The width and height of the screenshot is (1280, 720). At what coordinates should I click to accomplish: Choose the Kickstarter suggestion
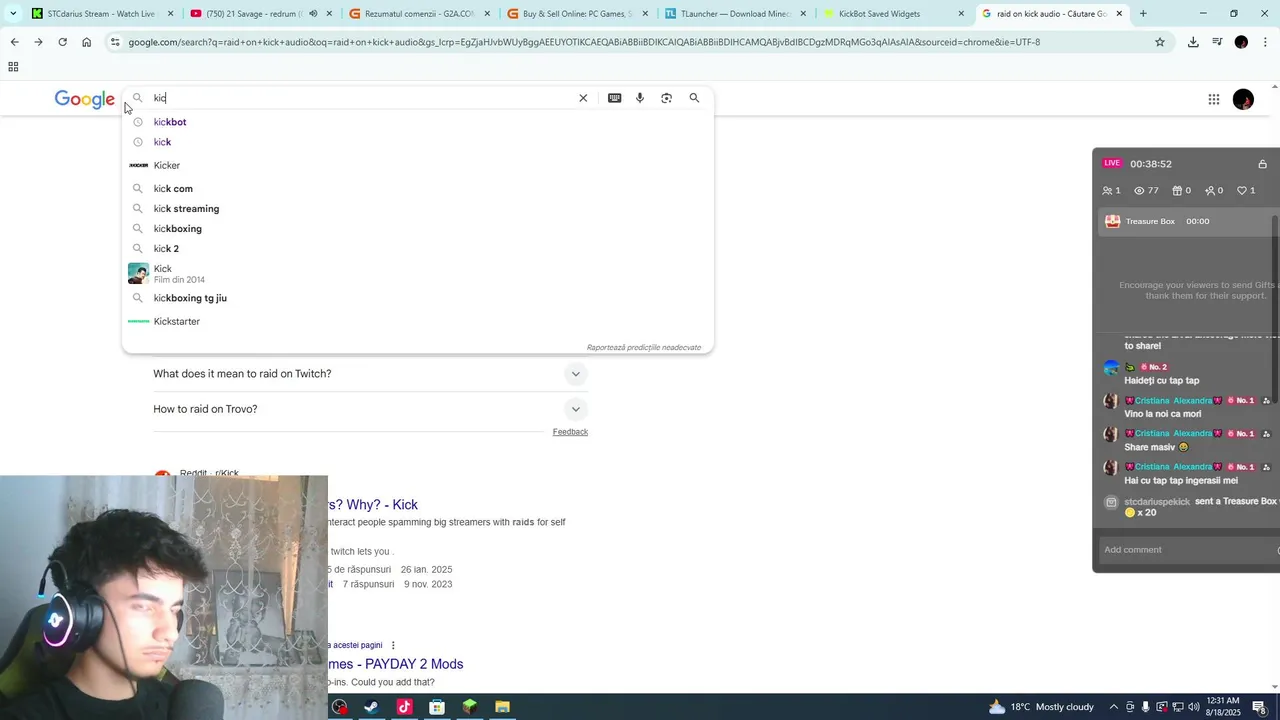coord(418,321)
